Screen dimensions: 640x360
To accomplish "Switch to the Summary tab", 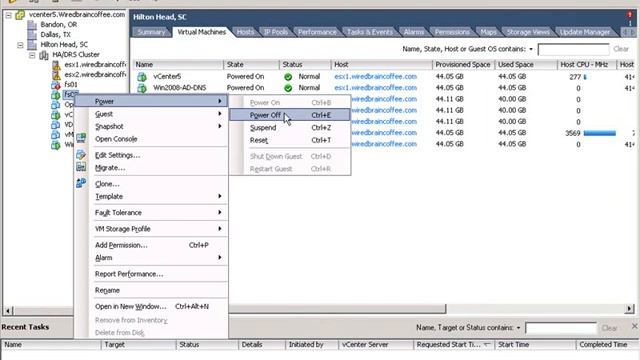I will (151, 32).
